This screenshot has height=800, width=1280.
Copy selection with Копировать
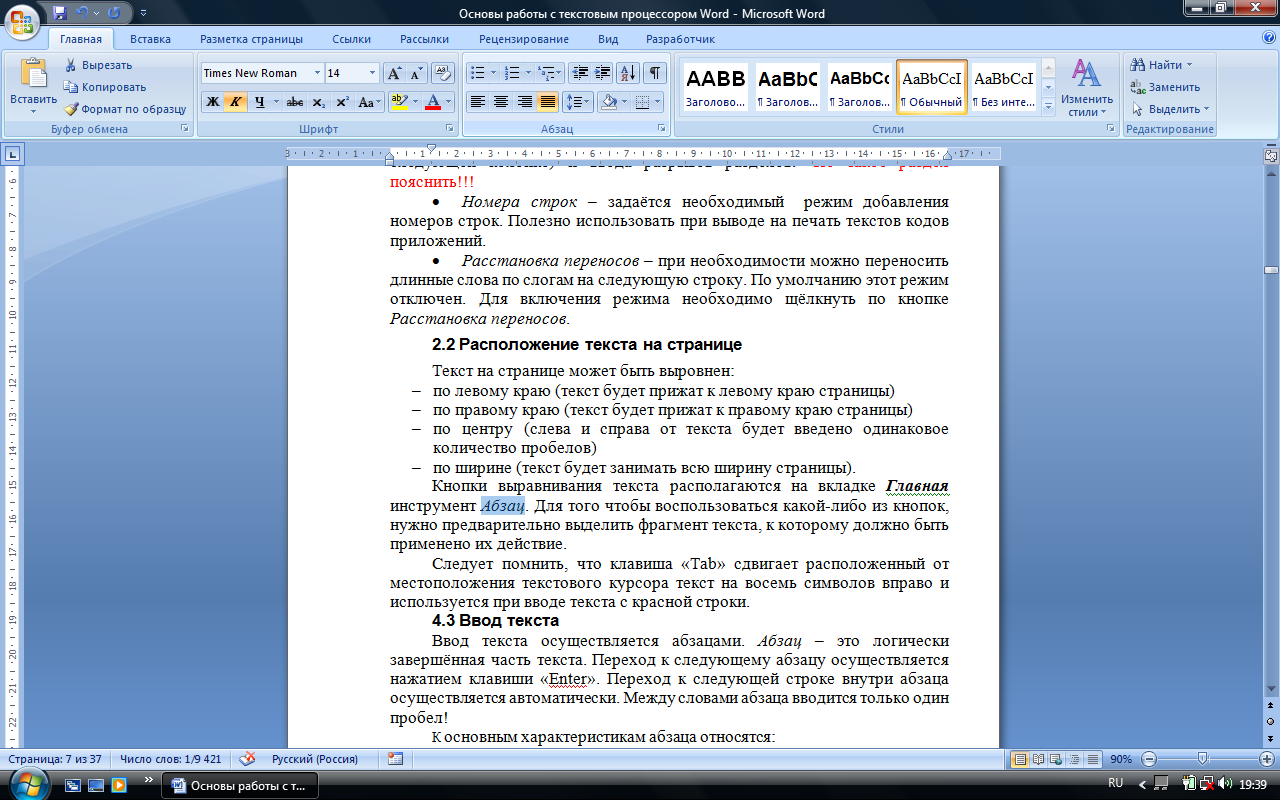(x=105, y=87)
